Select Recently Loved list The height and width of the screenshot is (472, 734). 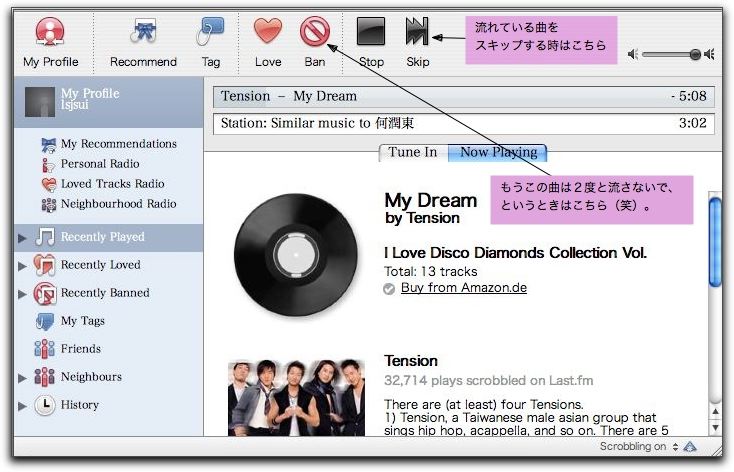pyautogui.click(x=109, y=265)
